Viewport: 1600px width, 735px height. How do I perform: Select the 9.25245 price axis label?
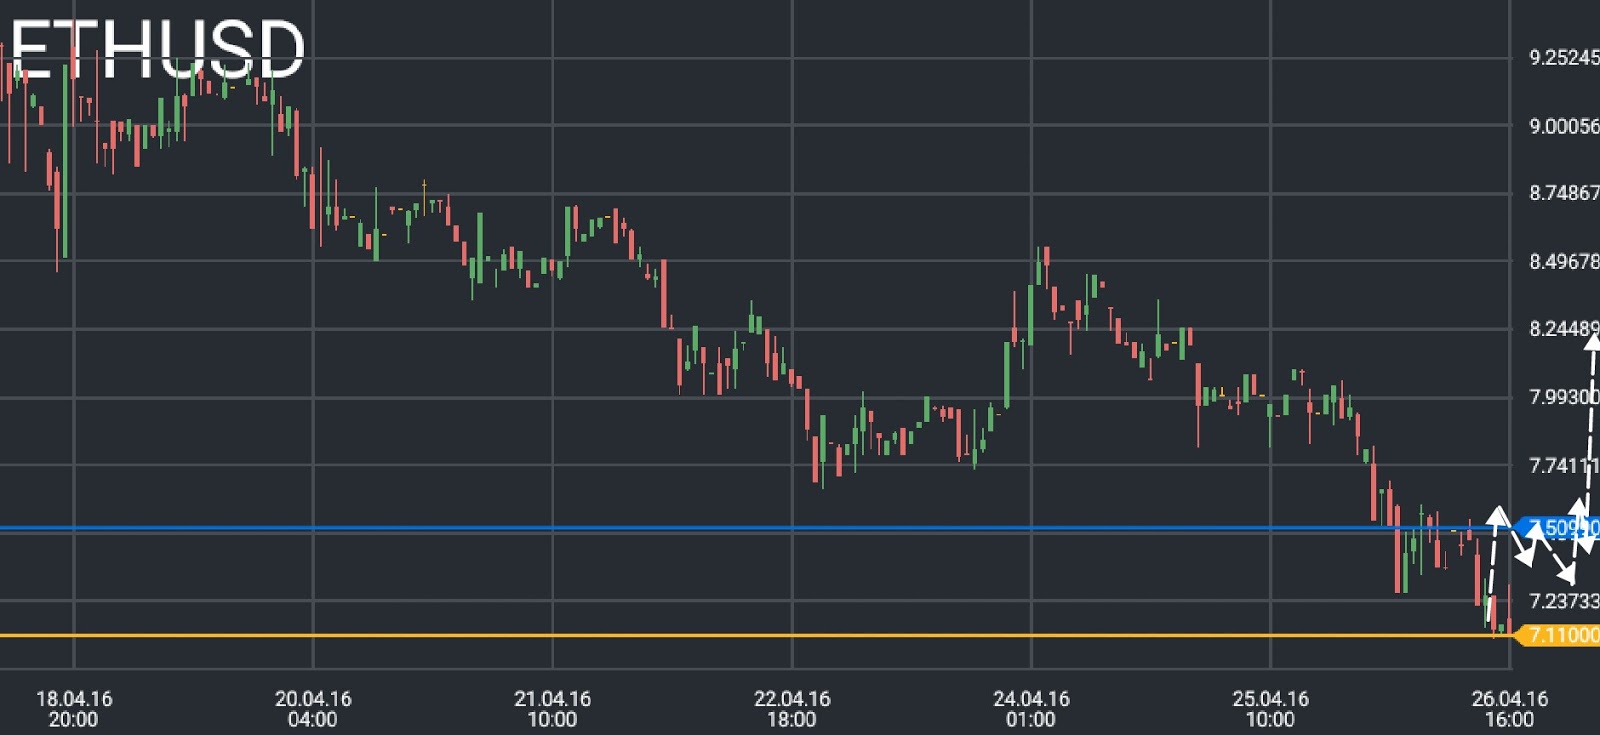point(1564,57)
